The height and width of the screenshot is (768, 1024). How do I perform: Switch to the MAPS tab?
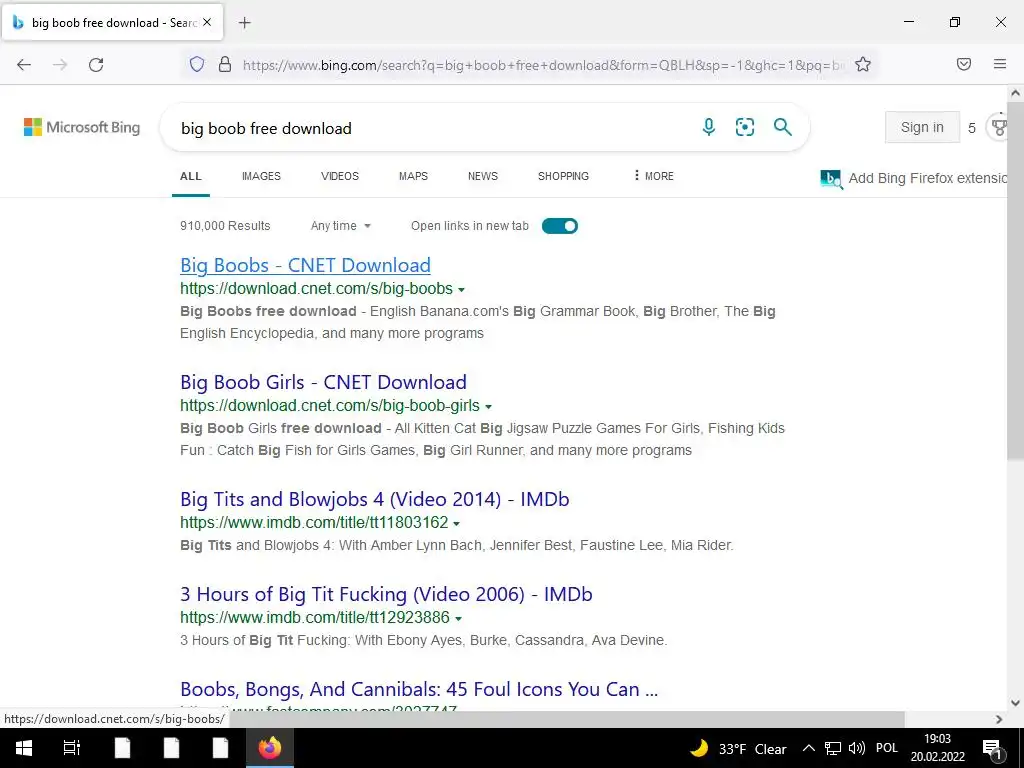pyautogui.click(x=413, y=176)
